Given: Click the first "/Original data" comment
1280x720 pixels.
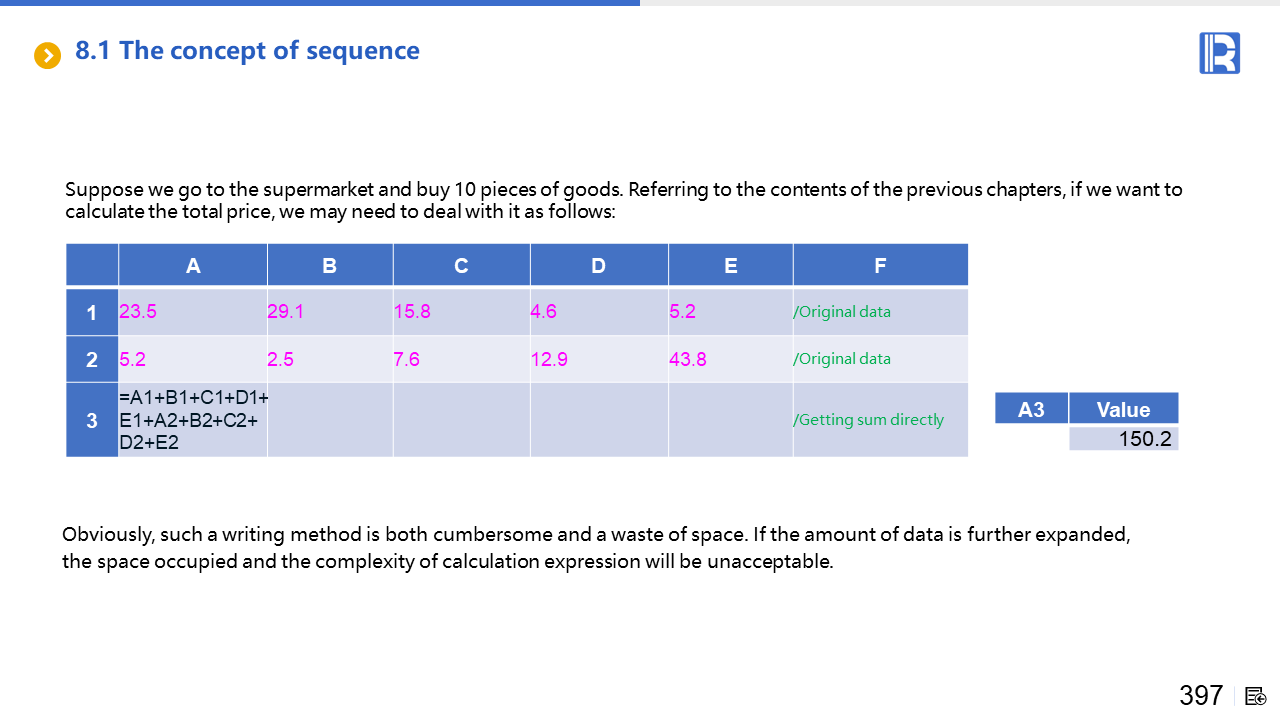Looking at the screenshot, I should click(842, 312).
